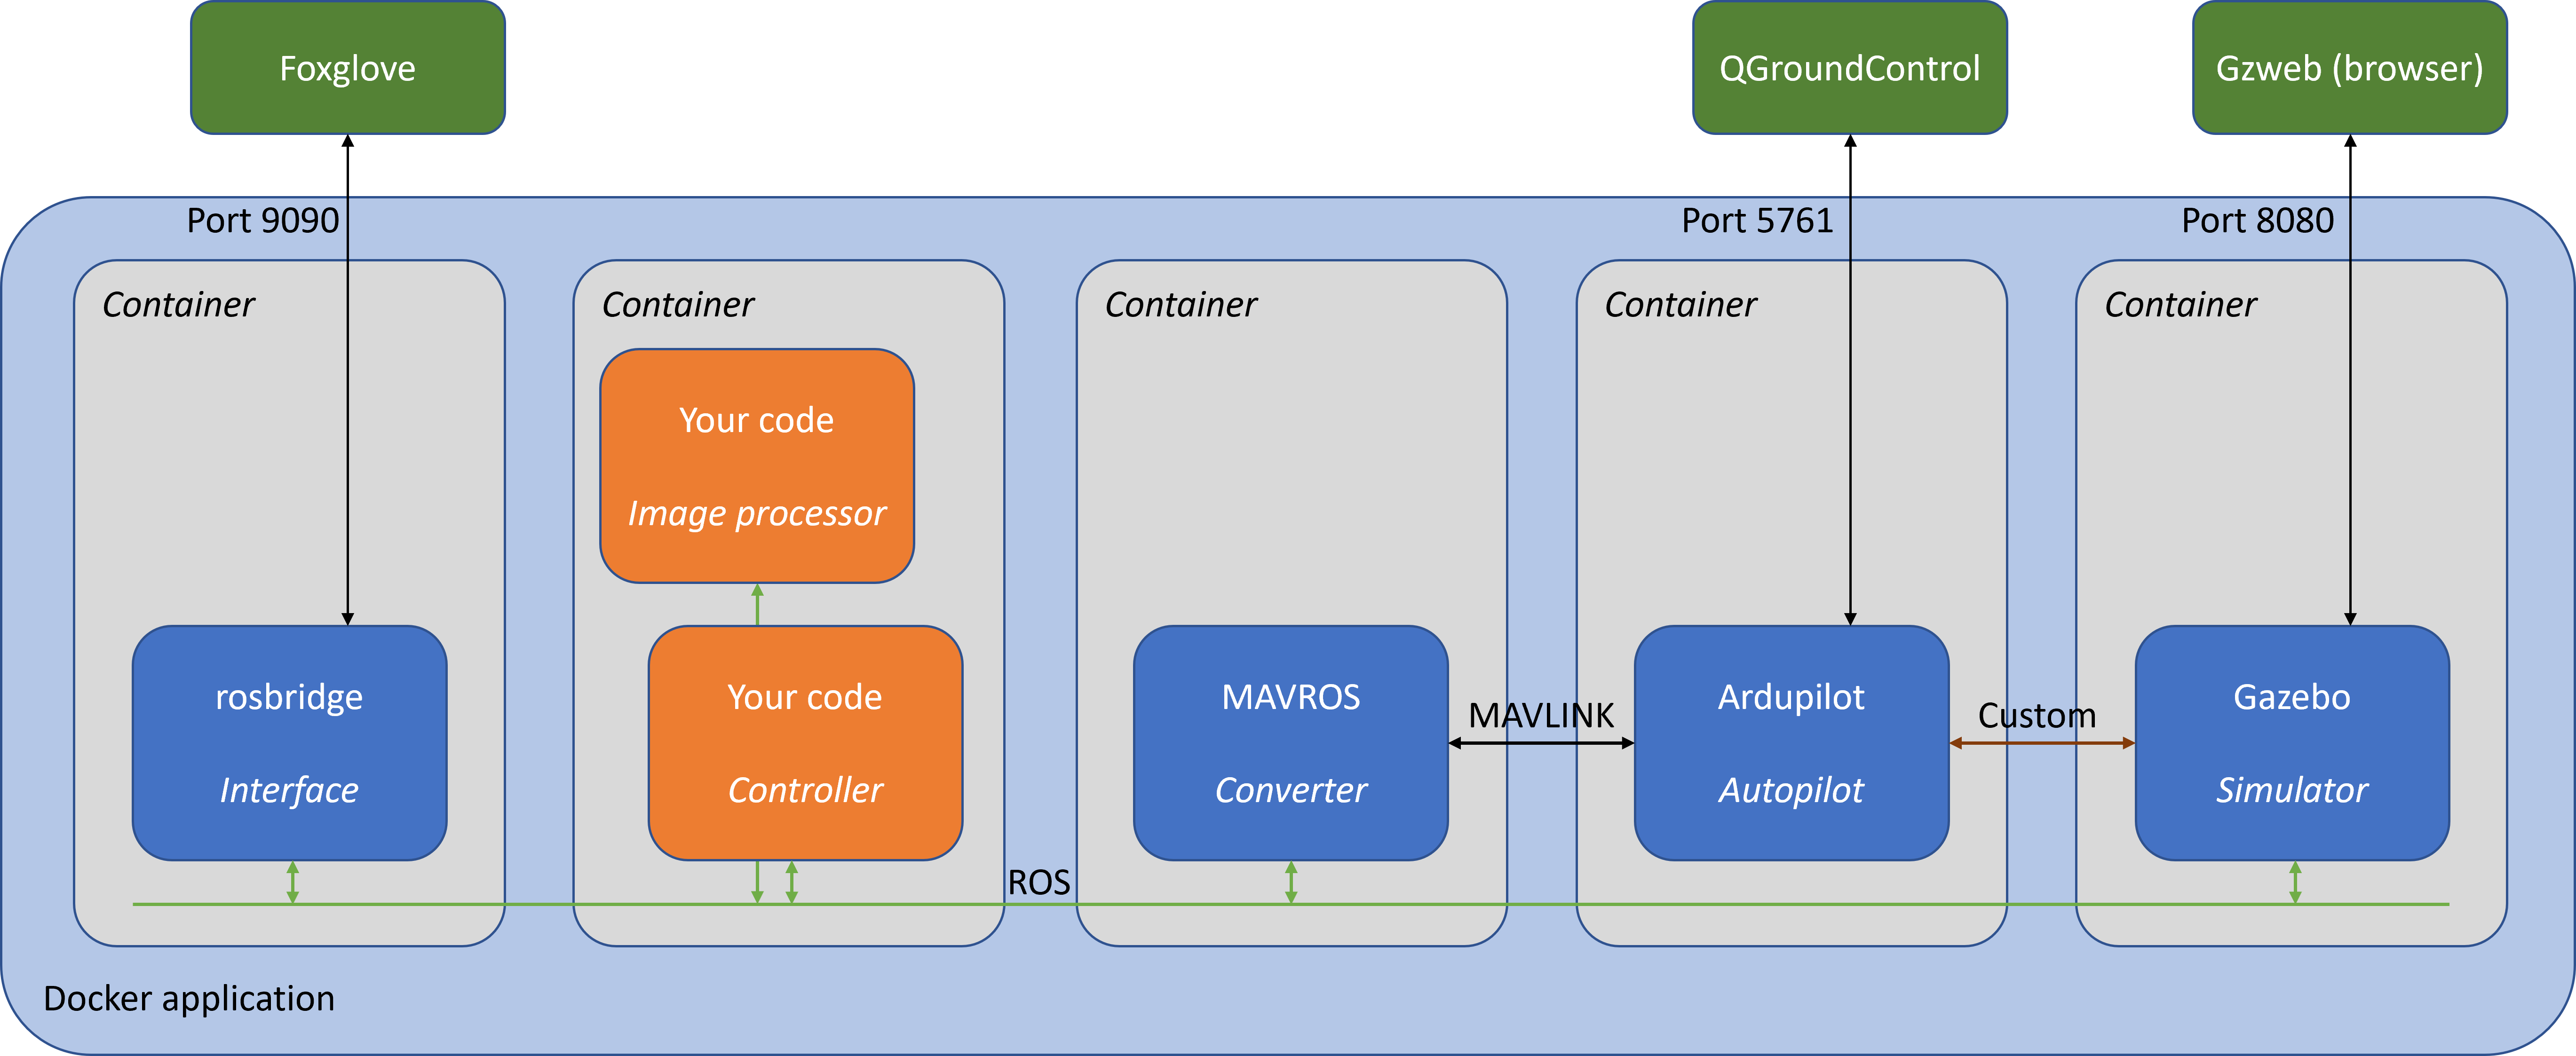This screenshot has width=2576, height=1056.
Task: Click the Port 9090 label
Action: [x=263, y=220]
